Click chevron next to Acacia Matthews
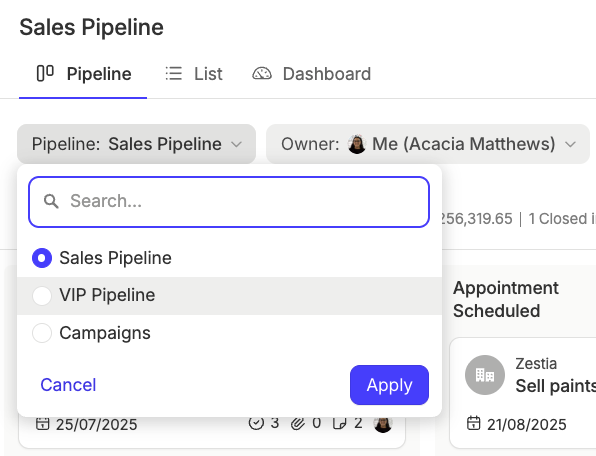 (570, 144)
